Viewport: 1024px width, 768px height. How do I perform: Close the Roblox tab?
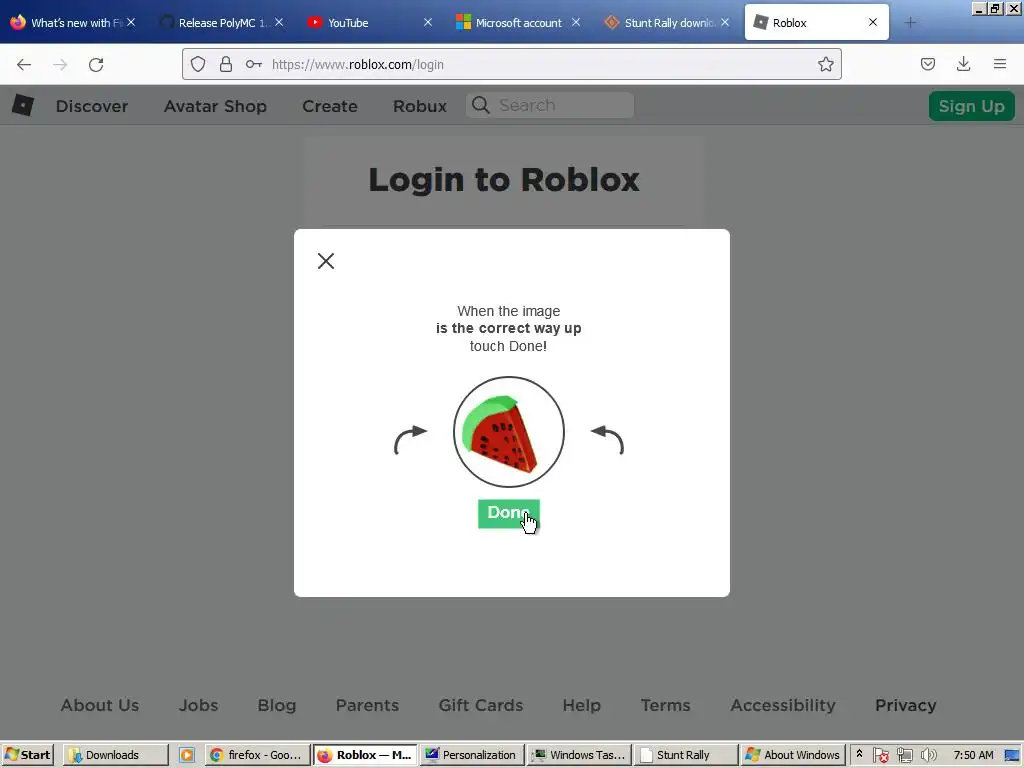[x=872, y=22]
